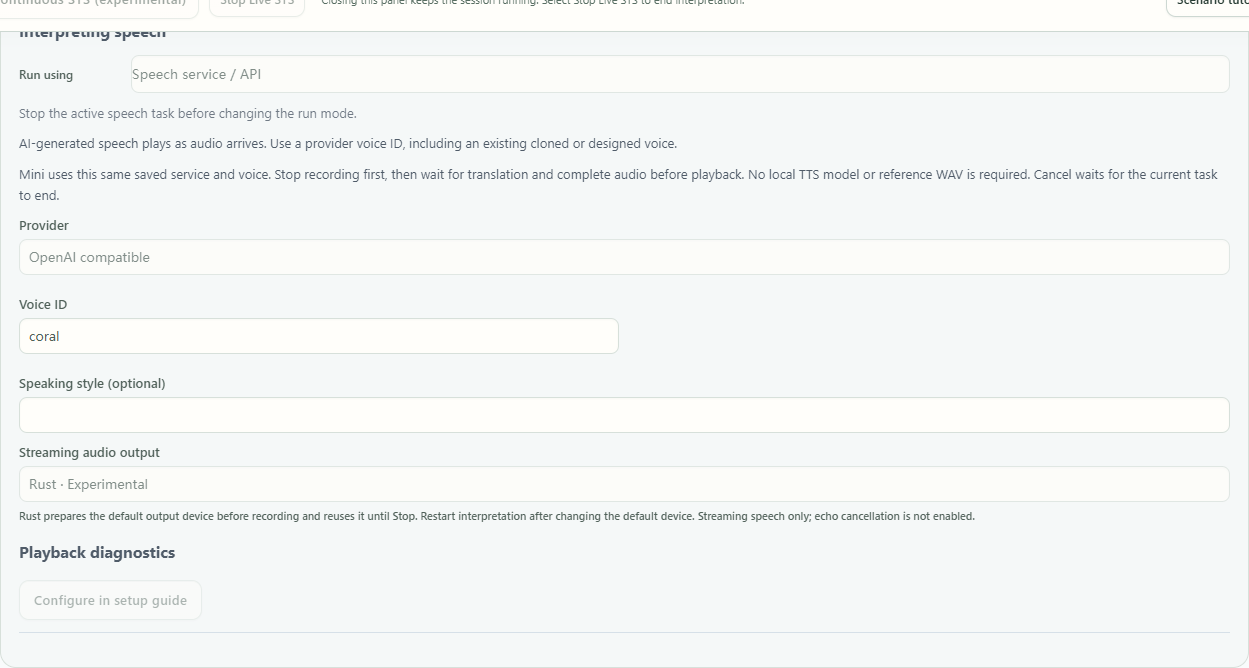This screenshot has height=668, width=1249.
Task: Click the Playback diagnostics heading
Action: pos(97,553)
